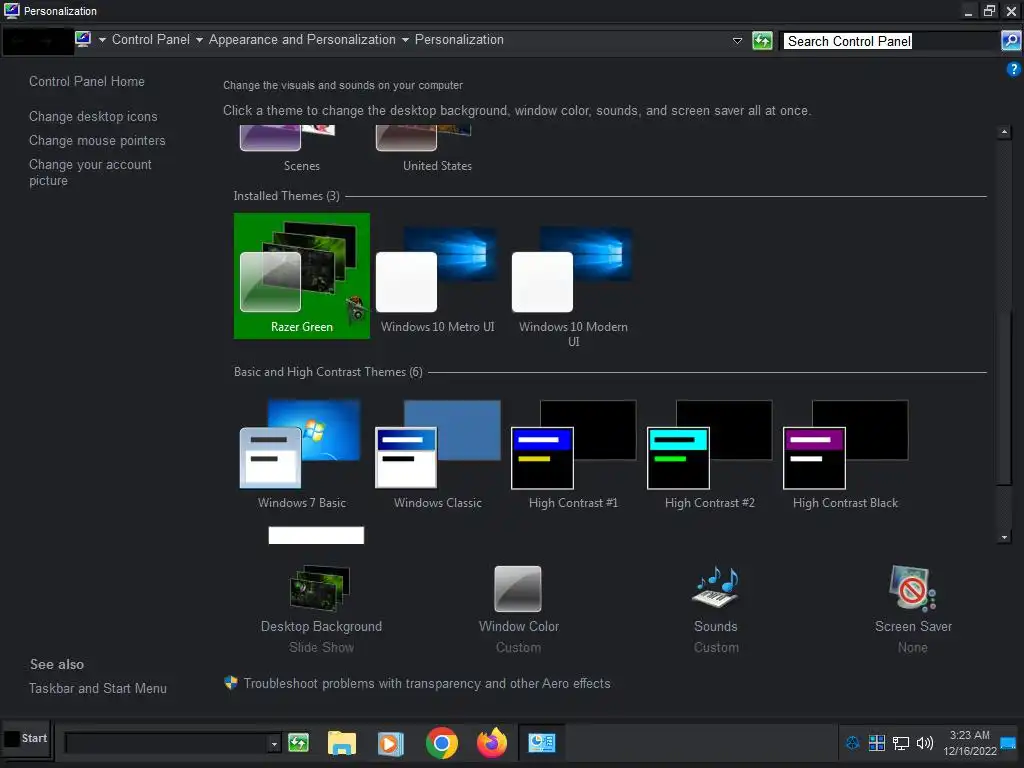Go to Control Panel breadcrumb
The height and width of the screenshot is (768, 1024).
point(151,39)
